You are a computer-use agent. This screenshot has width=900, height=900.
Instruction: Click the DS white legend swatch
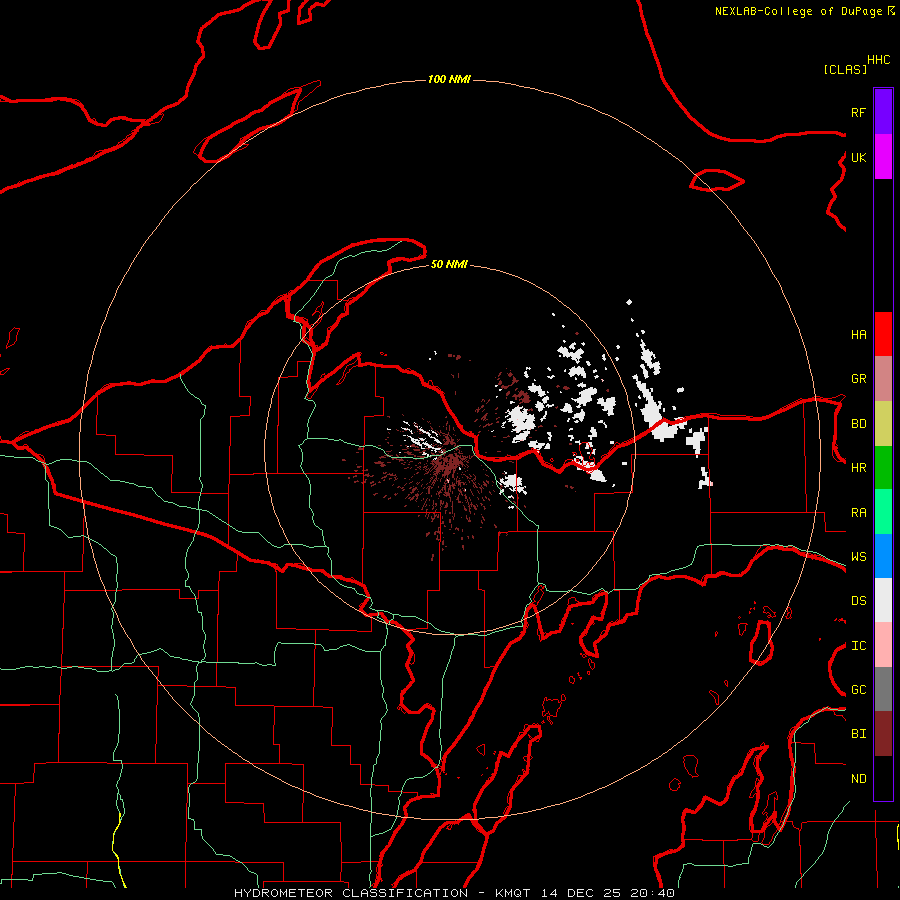pos(883,600)
